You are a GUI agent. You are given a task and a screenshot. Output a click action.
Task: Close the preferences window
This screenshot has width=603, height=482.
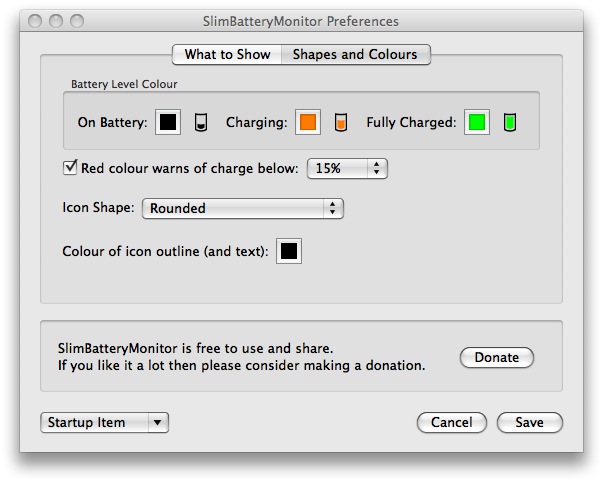[35, 21]
